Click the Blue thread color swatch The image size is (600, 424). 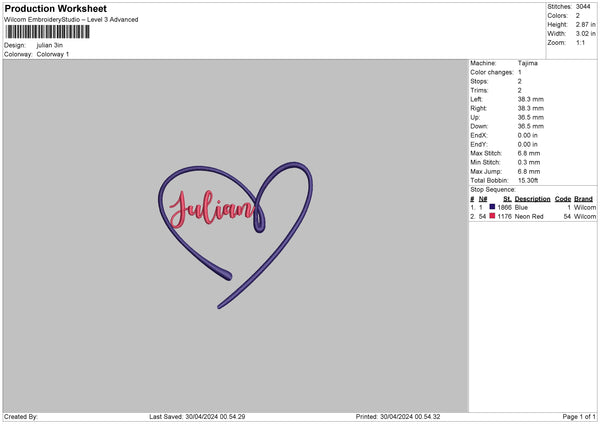click(x=492, y=207)
